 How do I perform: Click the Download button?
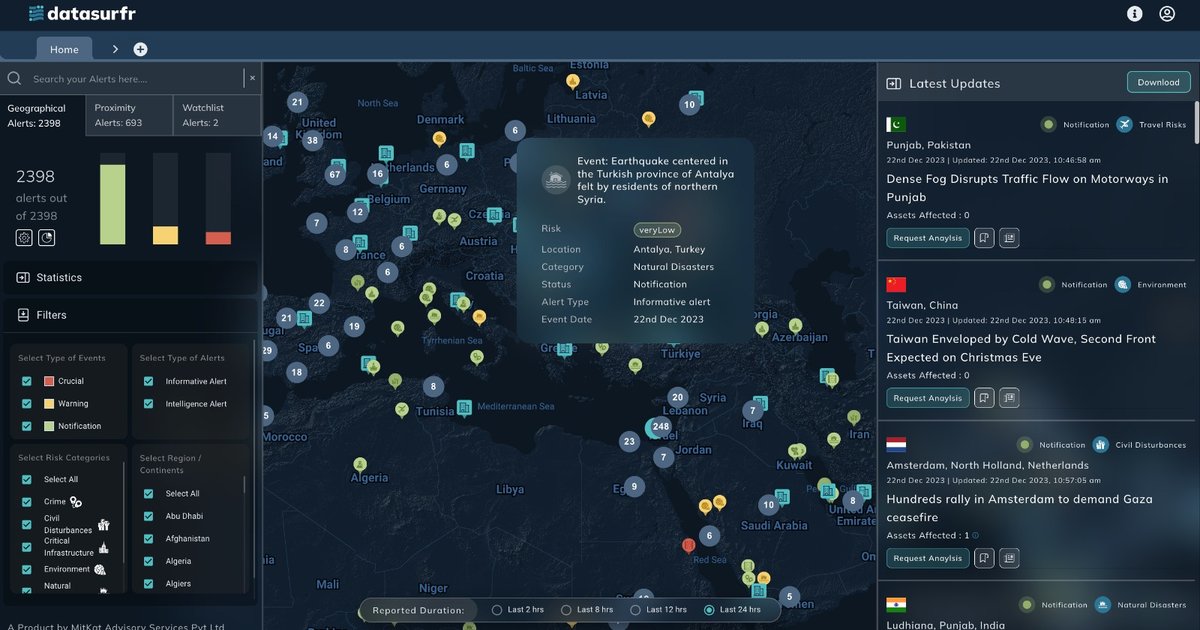tap(1158, 83)
